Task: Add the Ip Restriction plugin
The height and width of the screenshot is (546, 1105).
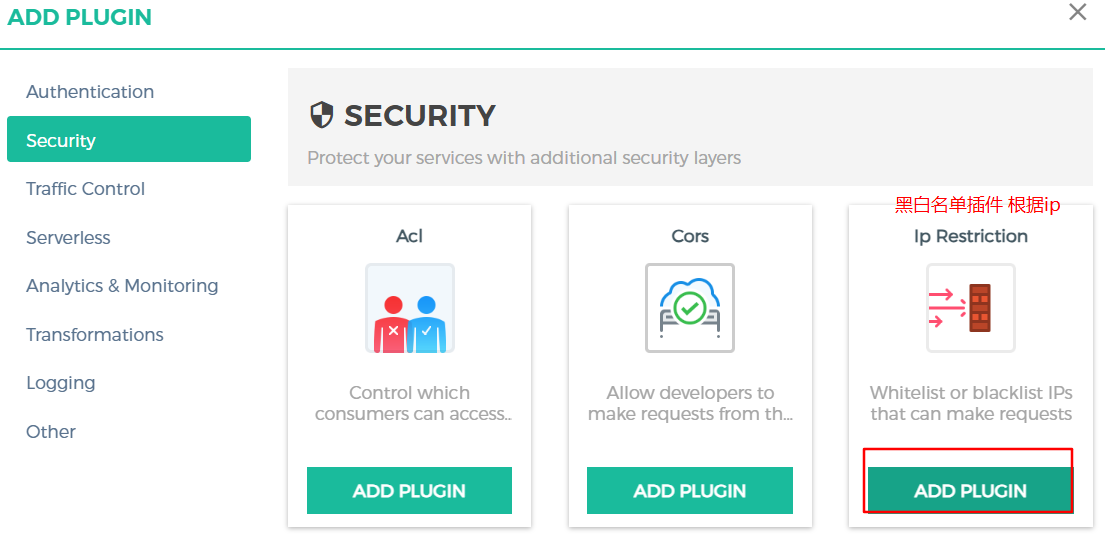Action: (970, 491)
